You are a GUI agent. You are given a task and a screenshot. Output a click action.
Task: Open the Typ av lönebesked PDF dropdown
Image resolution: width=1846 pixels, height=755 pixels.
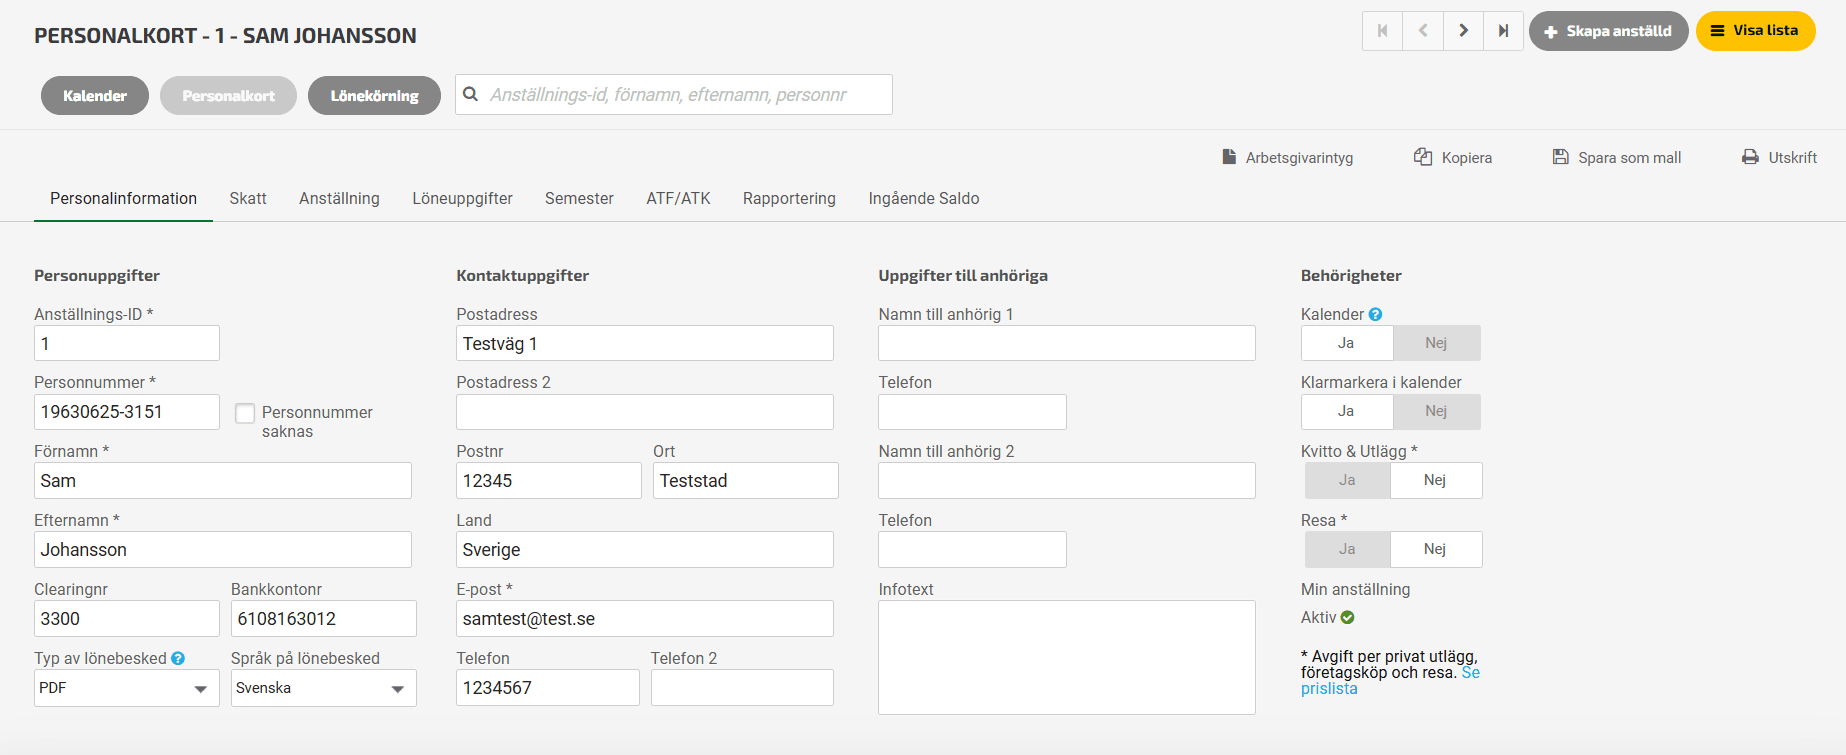pos(127,688)
